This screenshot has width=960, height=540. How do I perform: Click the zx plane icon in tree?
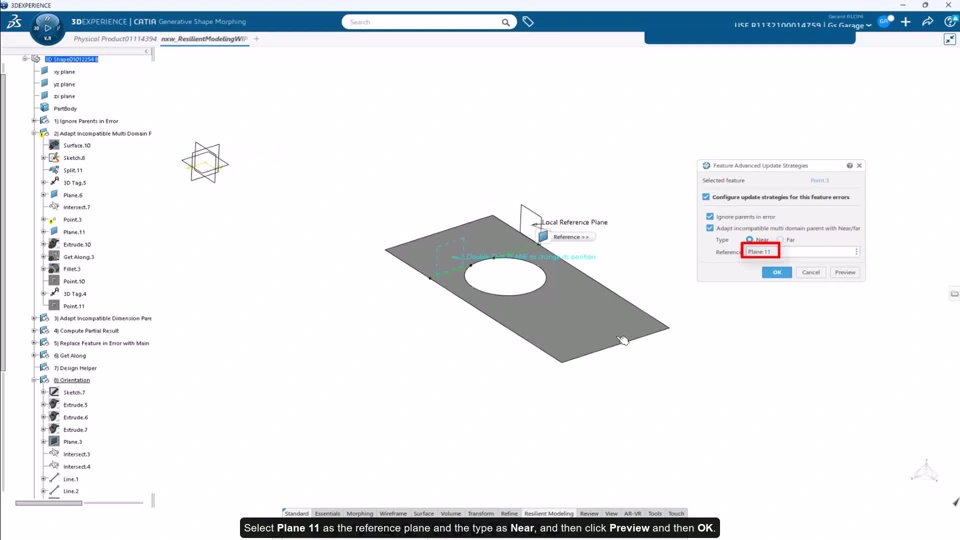[x=45, y=96]
